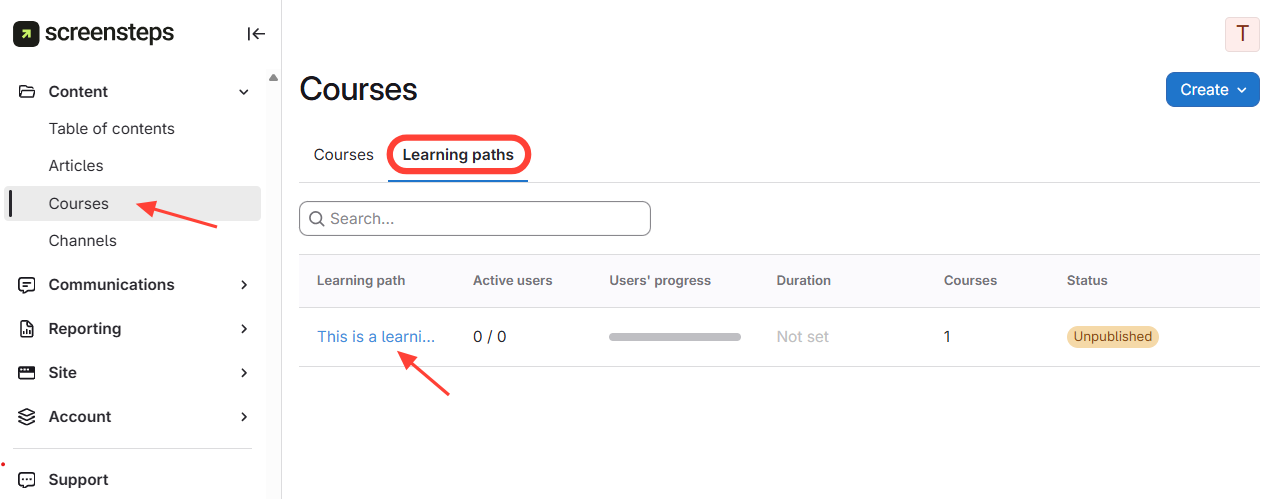Click the Site browser icon
The height and width of the screenshot is (499, 1268).
point(28,373)
